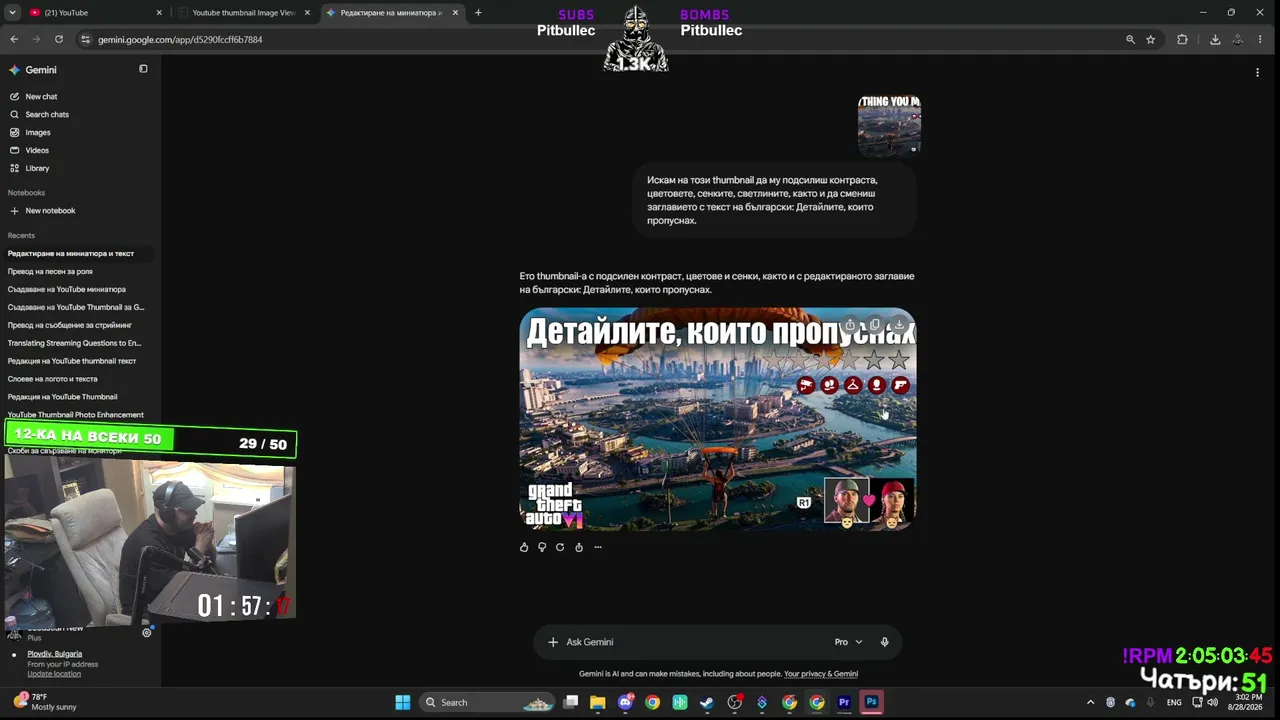Open the Images section
Screen dimensions: 1280x720
pos(38,133)
